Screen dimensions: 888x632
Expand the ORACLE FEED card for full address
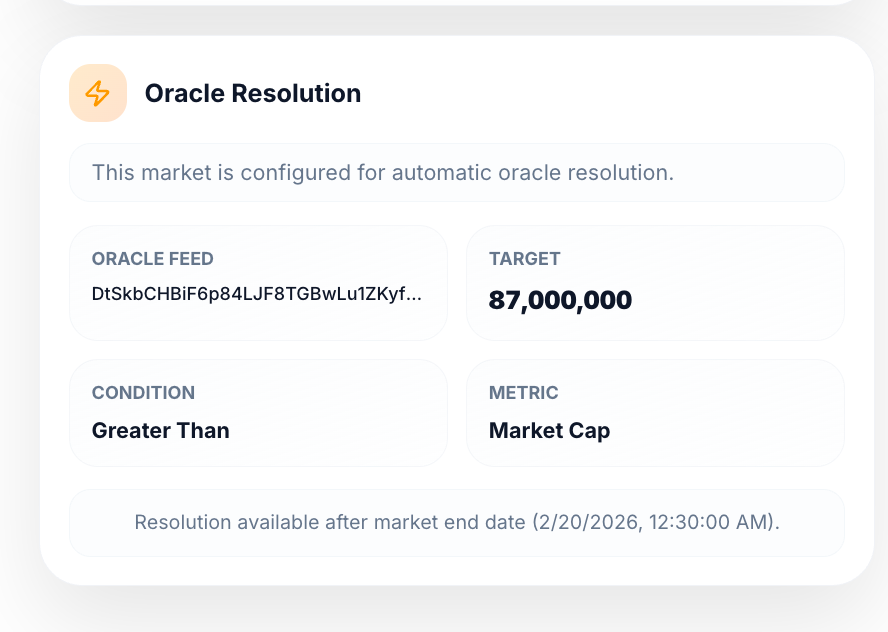(257, 283)
